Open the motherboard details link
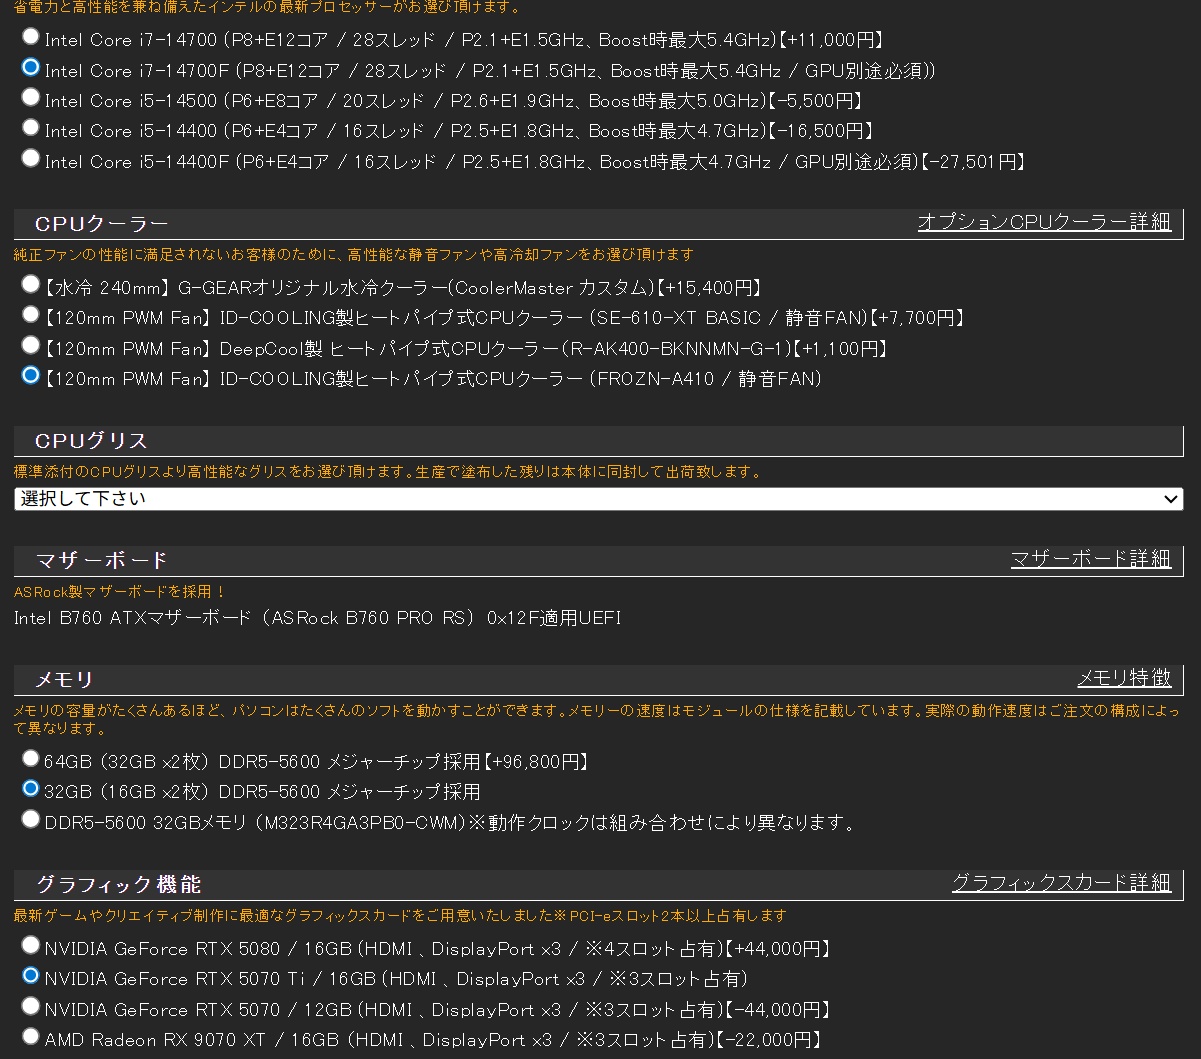1201x1059 pixels. pyautogui.click(x=1090, y=559)
